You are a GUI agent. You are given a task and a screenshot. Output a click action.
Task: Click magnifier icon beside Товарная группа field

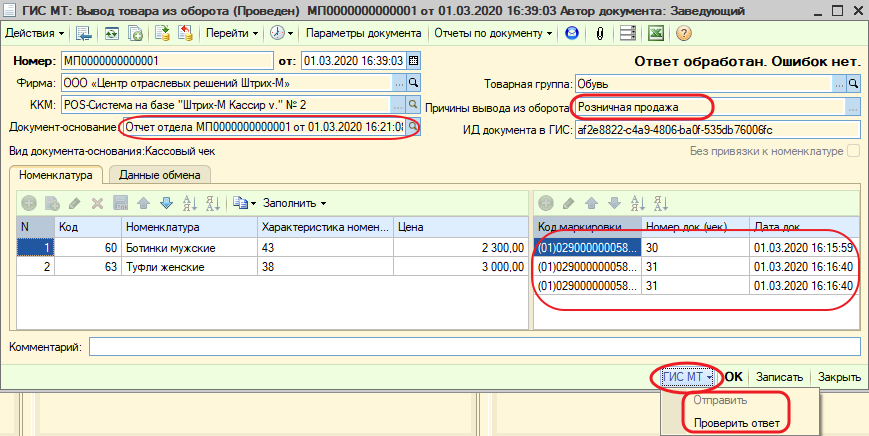pyautogui.click(x=853, y=83)
